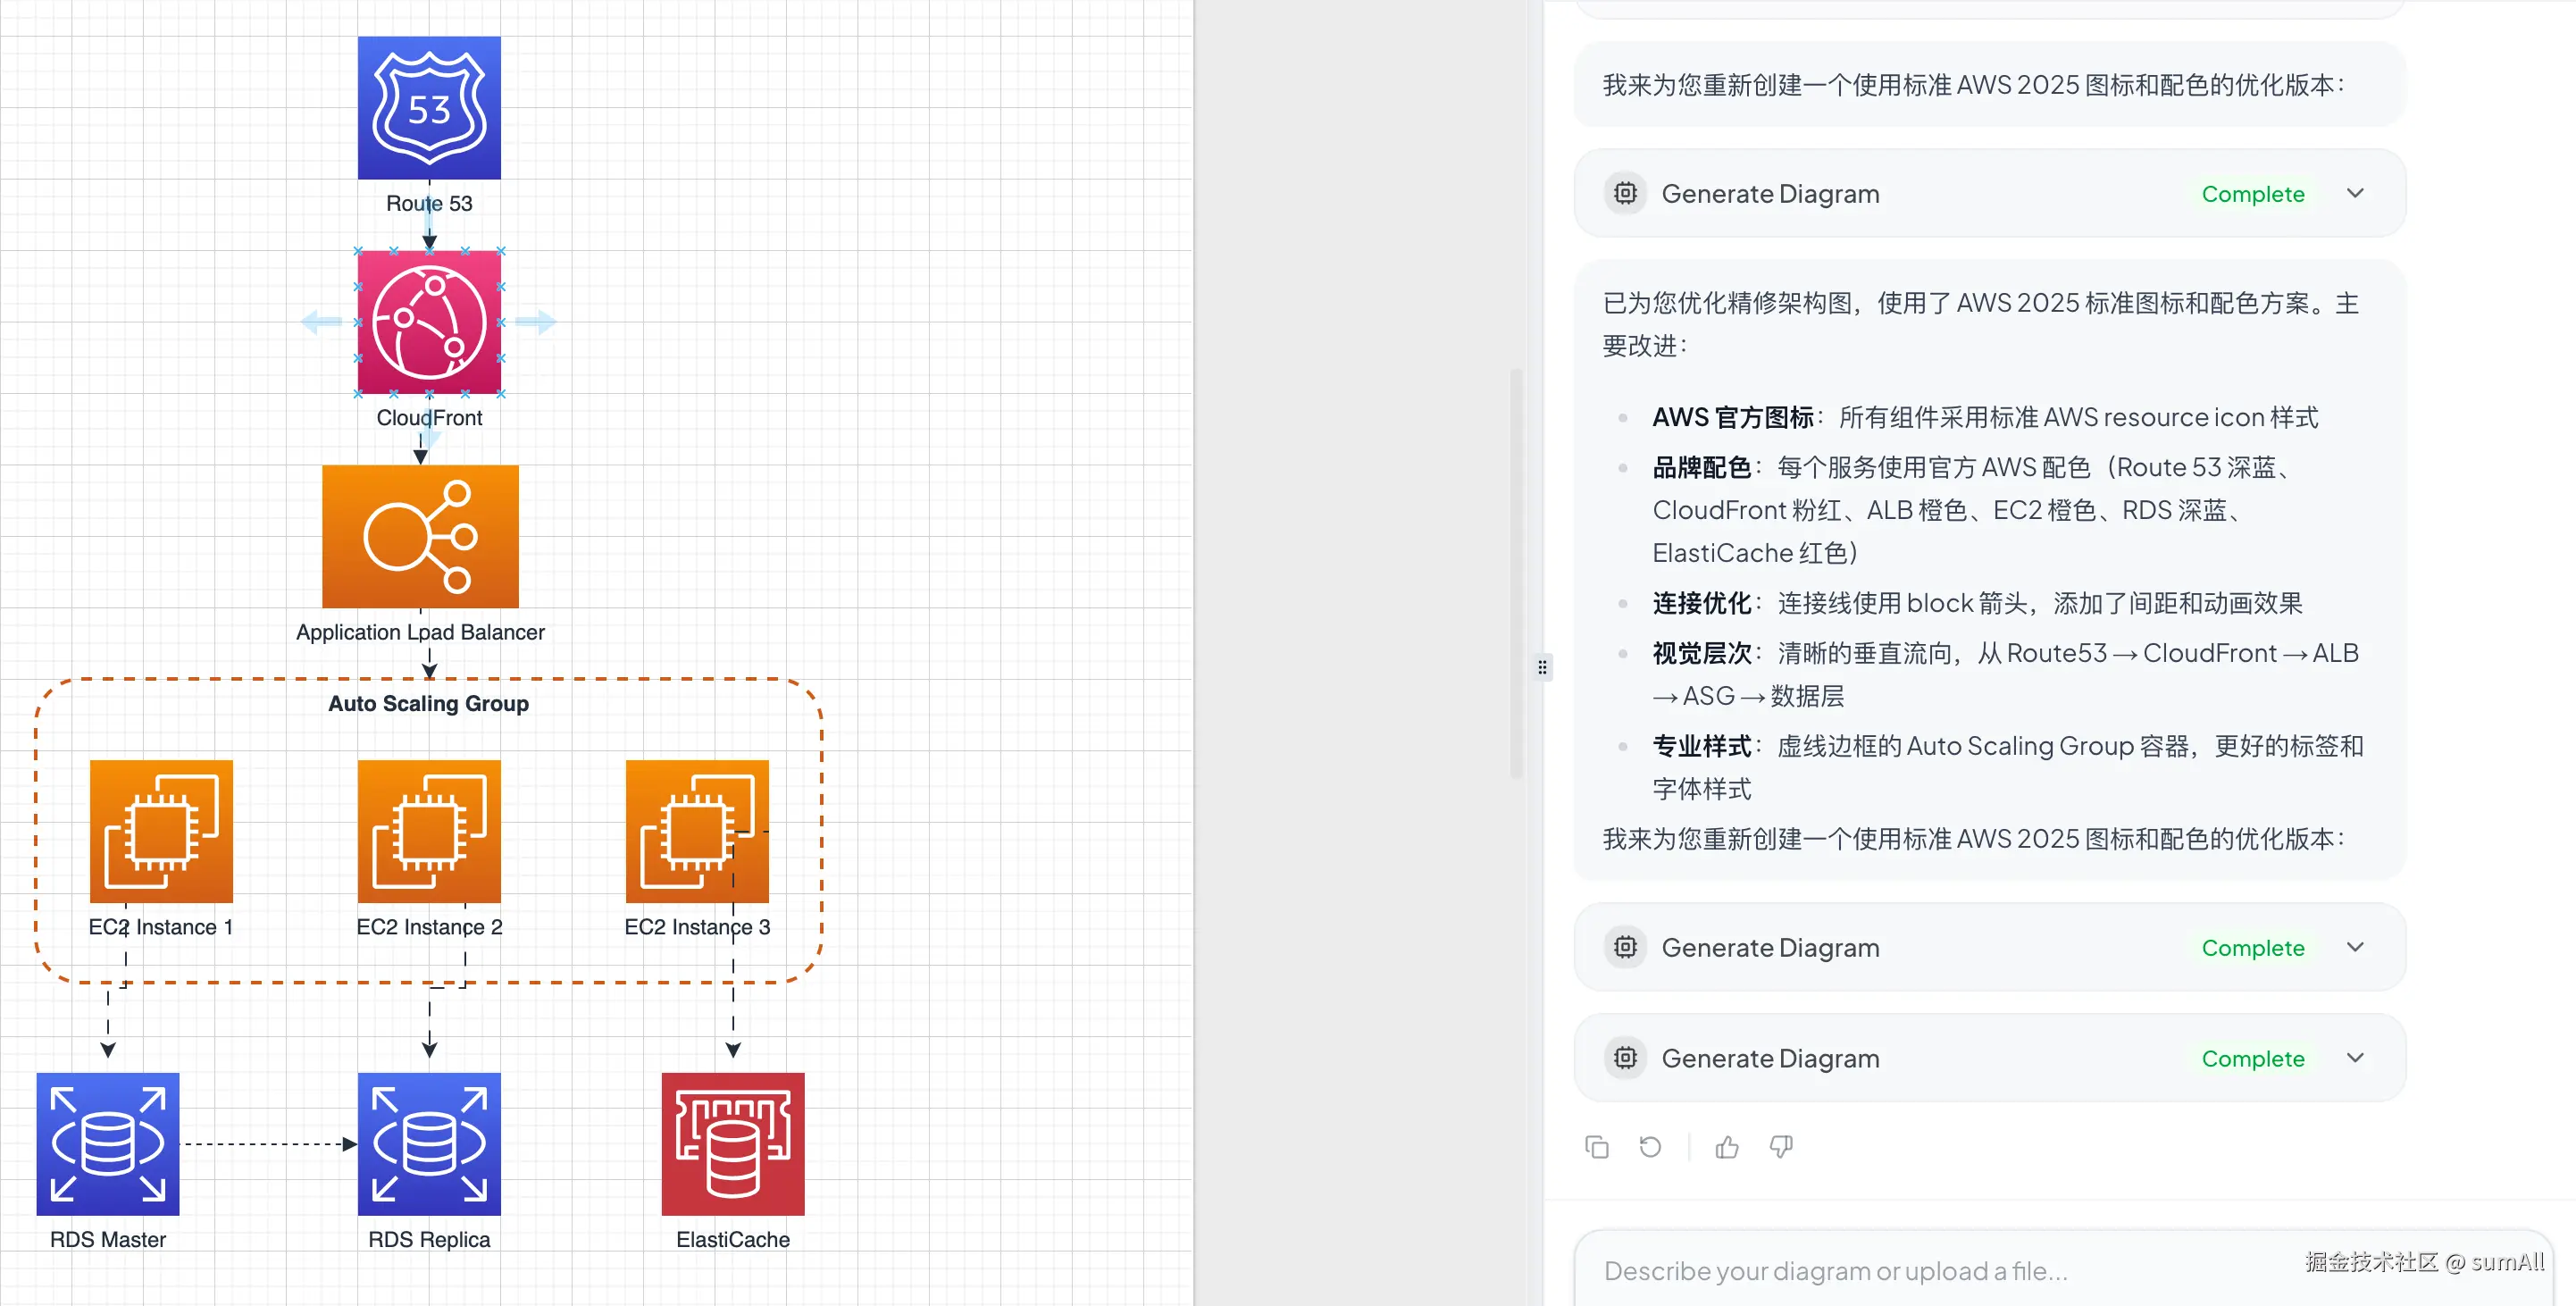2576x1306 pixels.
Task: Expand the last Generate Diagram chevron
Action: (x=2355, y=1058)
